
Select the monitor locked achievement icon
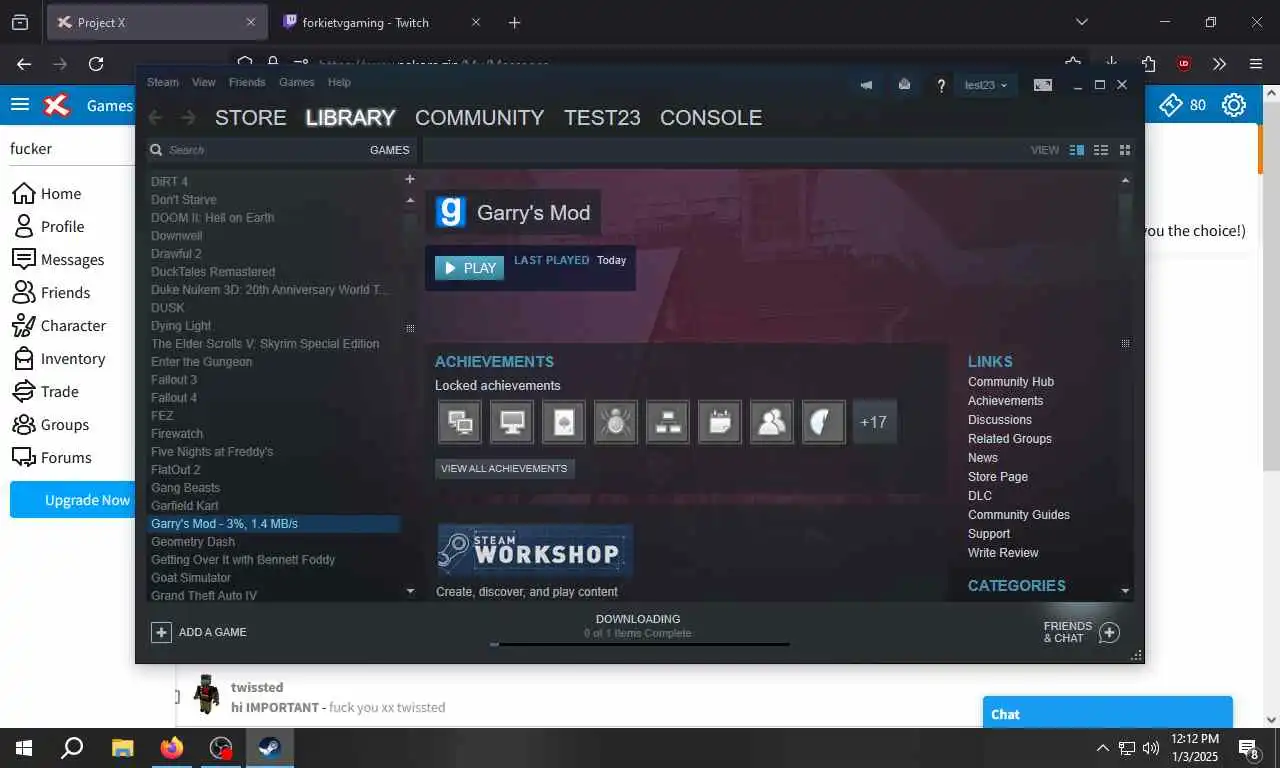coord(512,422)
